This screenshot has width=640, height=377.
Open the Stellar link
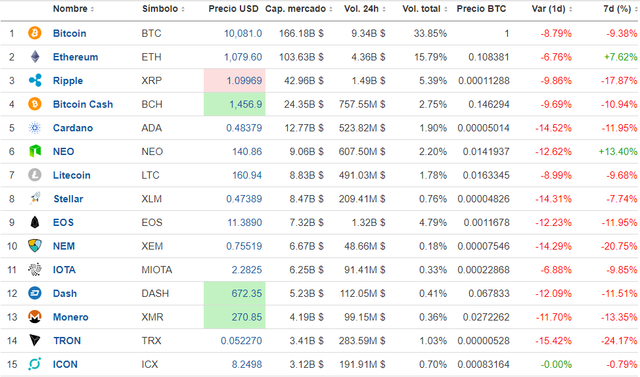(68, 199)
